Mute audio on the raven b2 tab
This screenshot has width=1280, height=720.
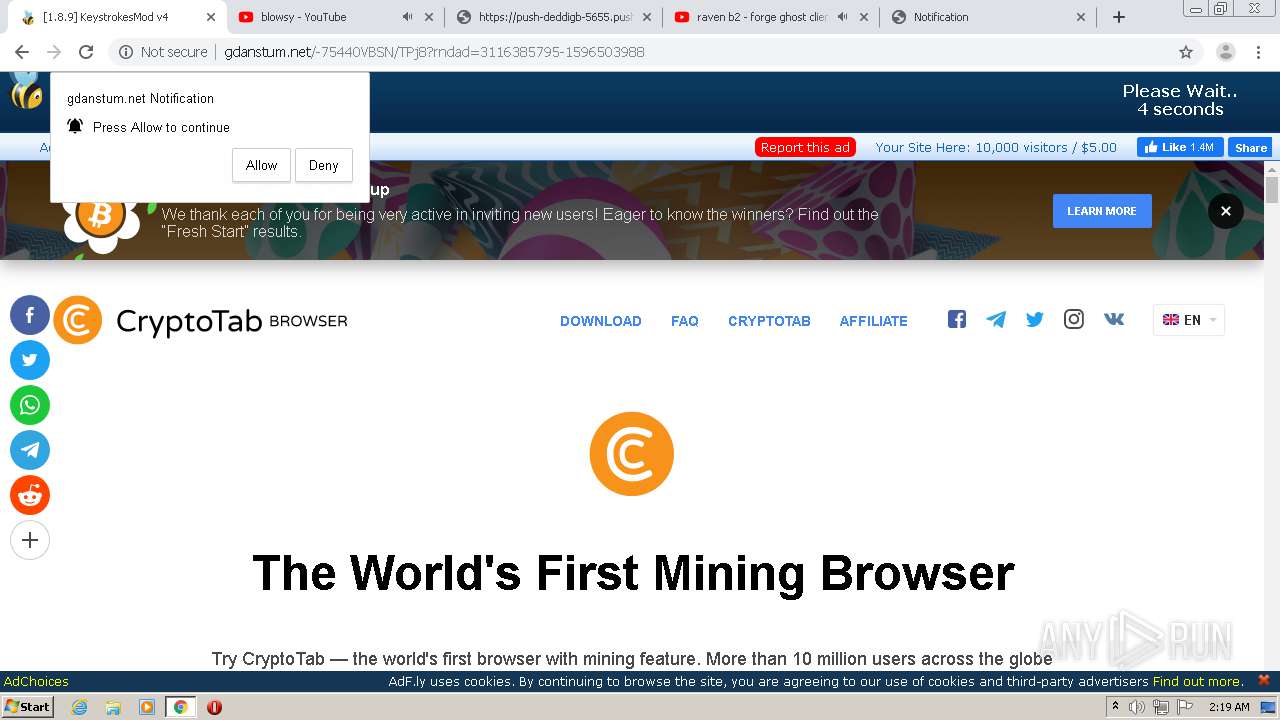(842, 17)
